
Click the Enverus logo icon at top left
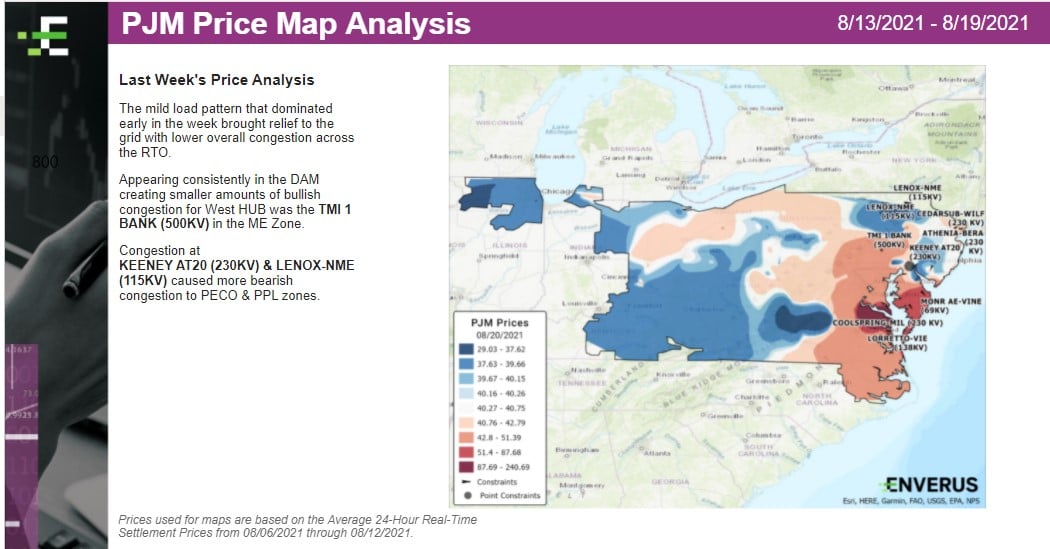(45, 38)
